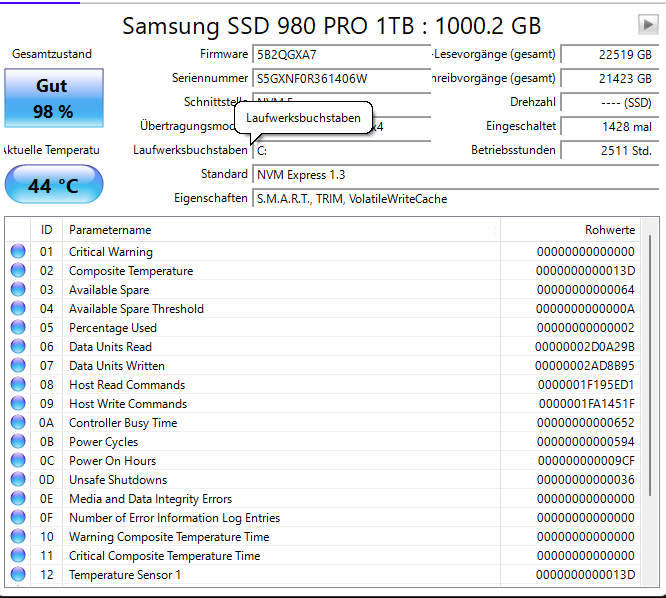Click the 44 °C temperature indicator

54,185
